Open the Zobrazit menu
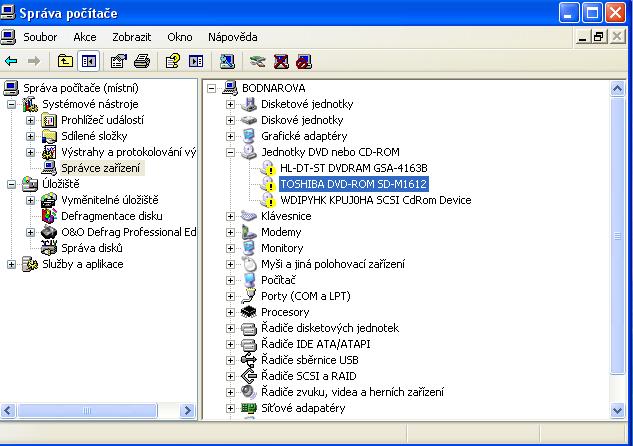Image resolution: width=633 pixels, height=446 pixels. coord(132,37)
